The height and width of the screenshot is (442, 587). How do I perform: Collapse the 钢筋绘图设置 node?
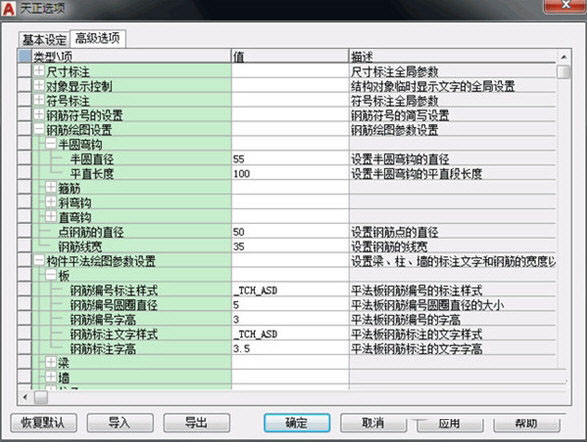click(x=39, y=129)
